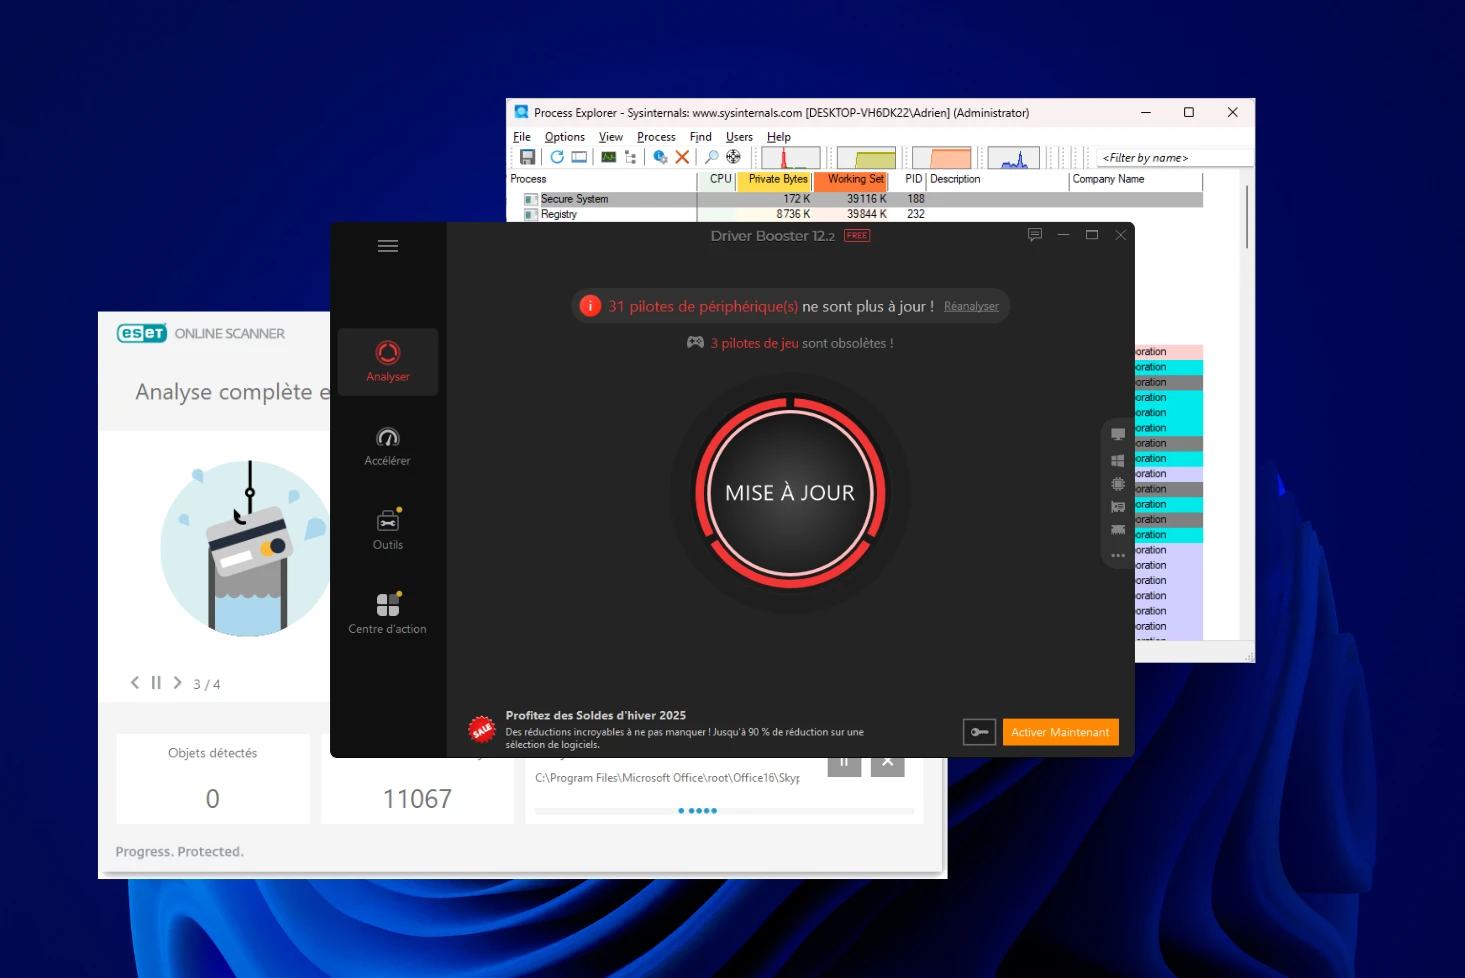Click the license key icon button
This screenshot has height=978, width=1465.
(979, 732)
